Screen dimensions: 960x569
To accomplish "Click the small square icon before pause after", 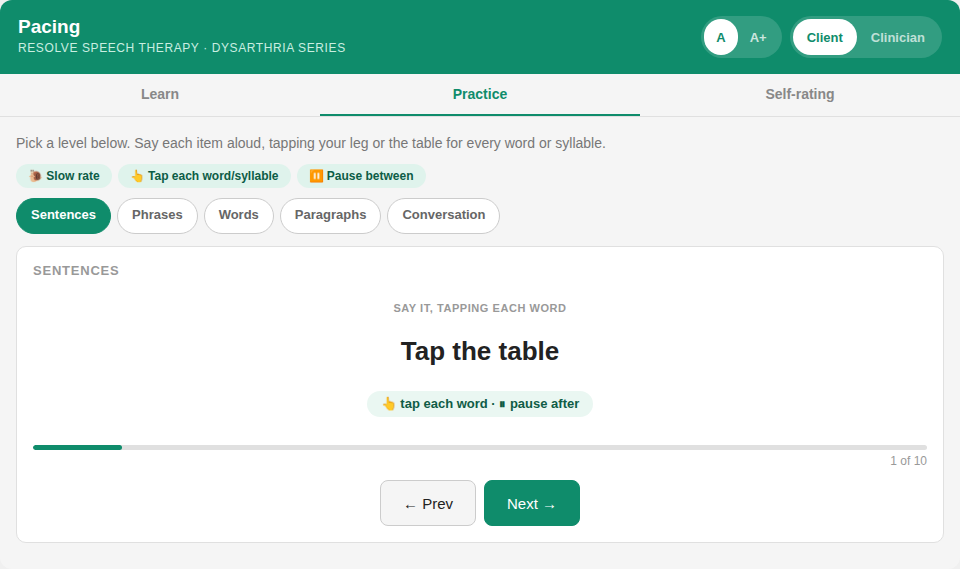I will [x=502, y=404].
